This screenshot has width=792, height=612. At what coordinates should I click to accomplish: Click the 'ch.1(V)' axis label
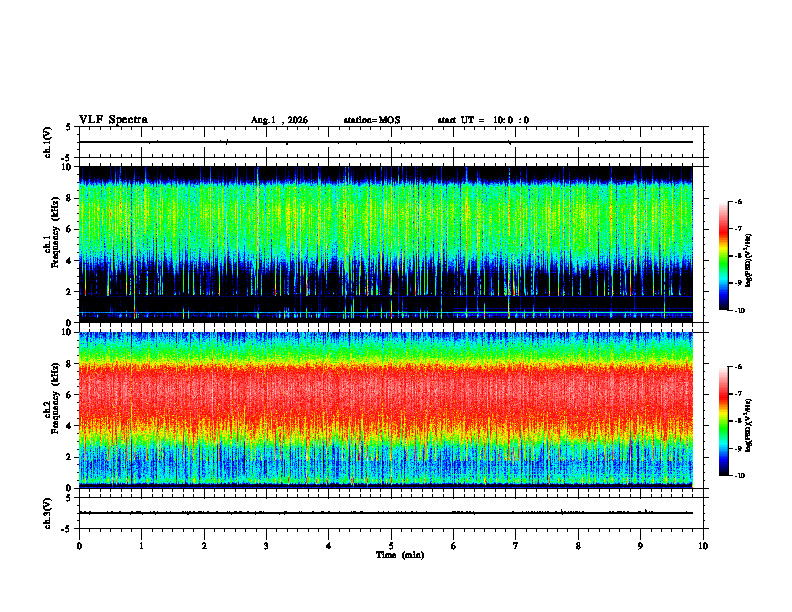click(x=47, y=142)
